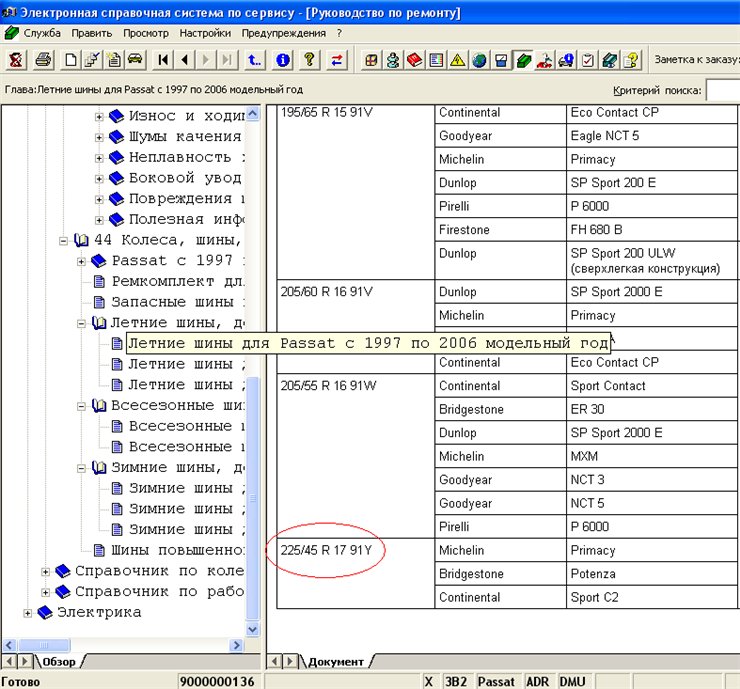Click the red X exit icon
The height and width of the screenshot is (689, 740).
click(x=16, y=60)
